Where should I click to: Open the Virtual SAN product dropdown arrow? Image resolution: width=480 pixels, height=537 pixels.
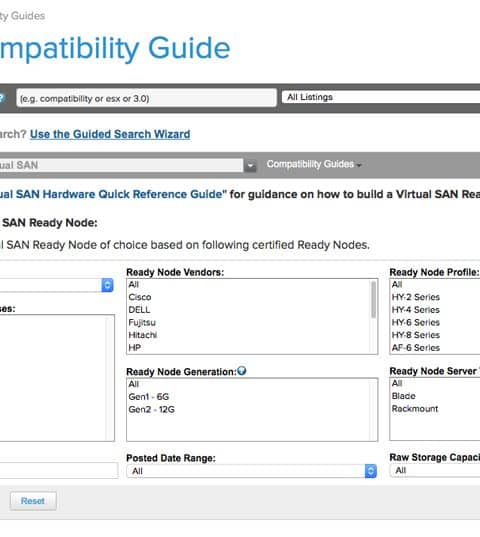coord(250,166)
